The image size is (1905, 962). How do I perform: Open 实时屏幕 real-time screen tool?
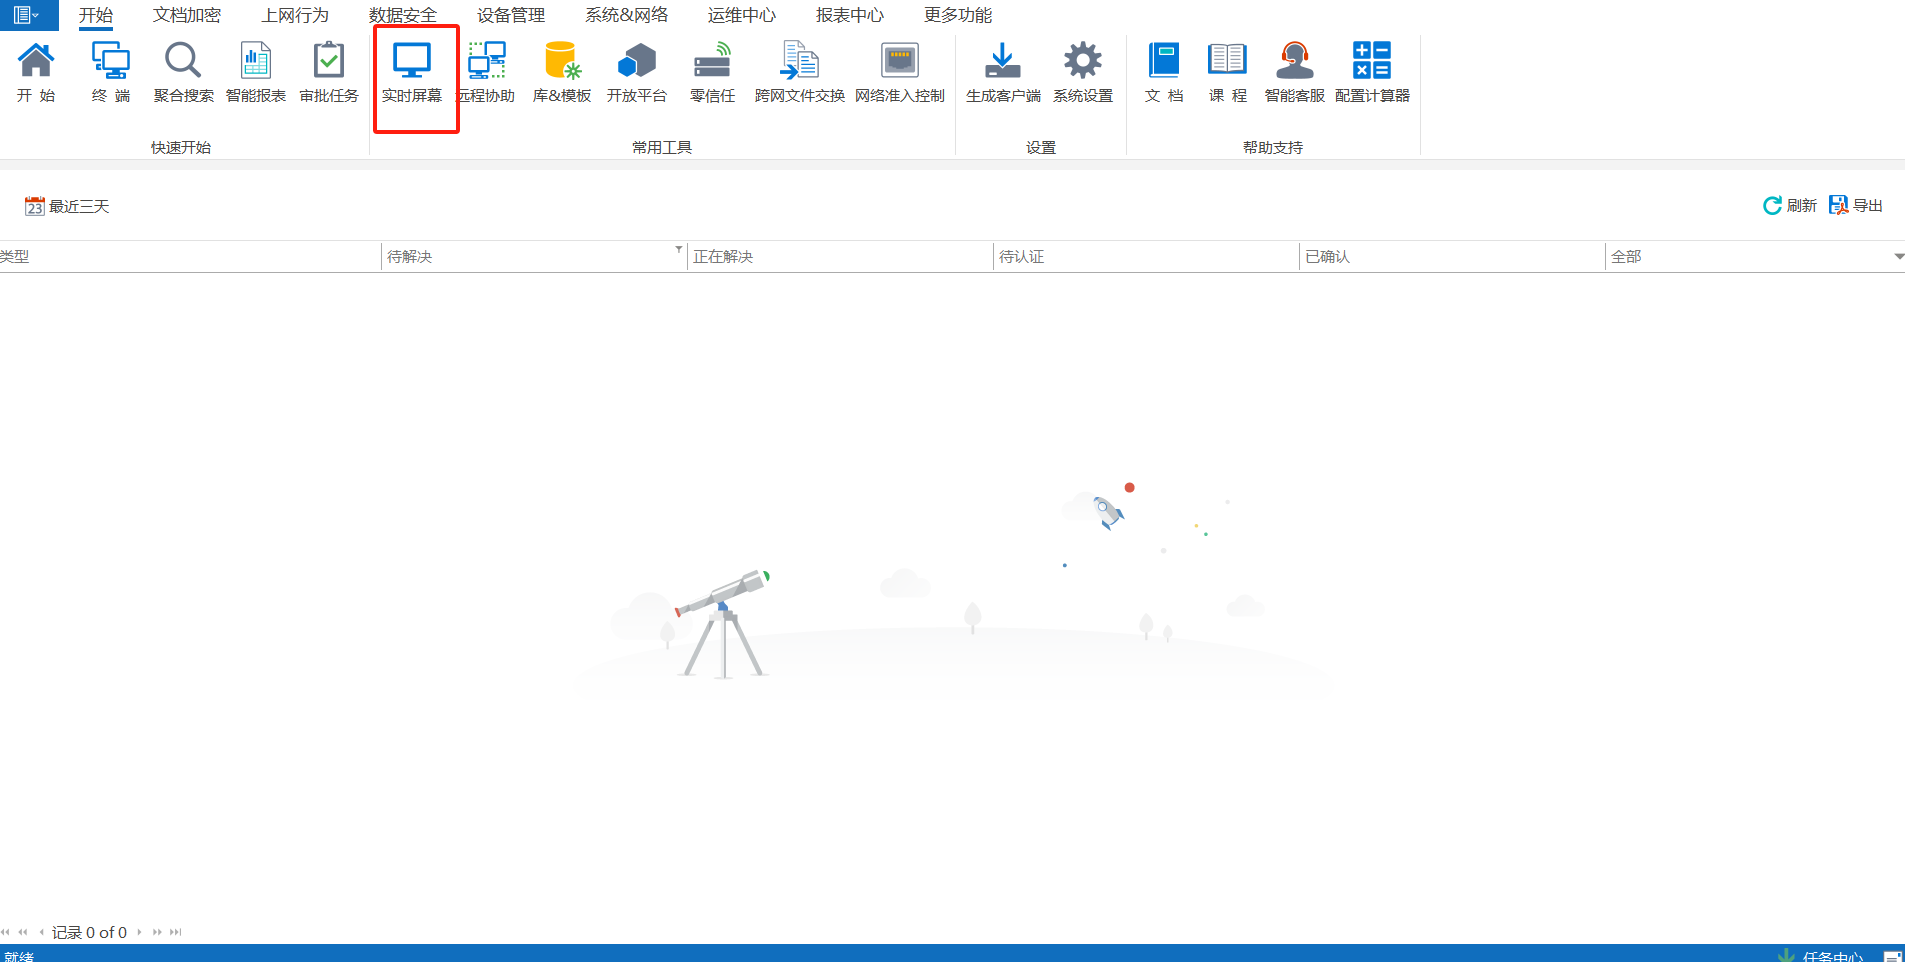412,72
